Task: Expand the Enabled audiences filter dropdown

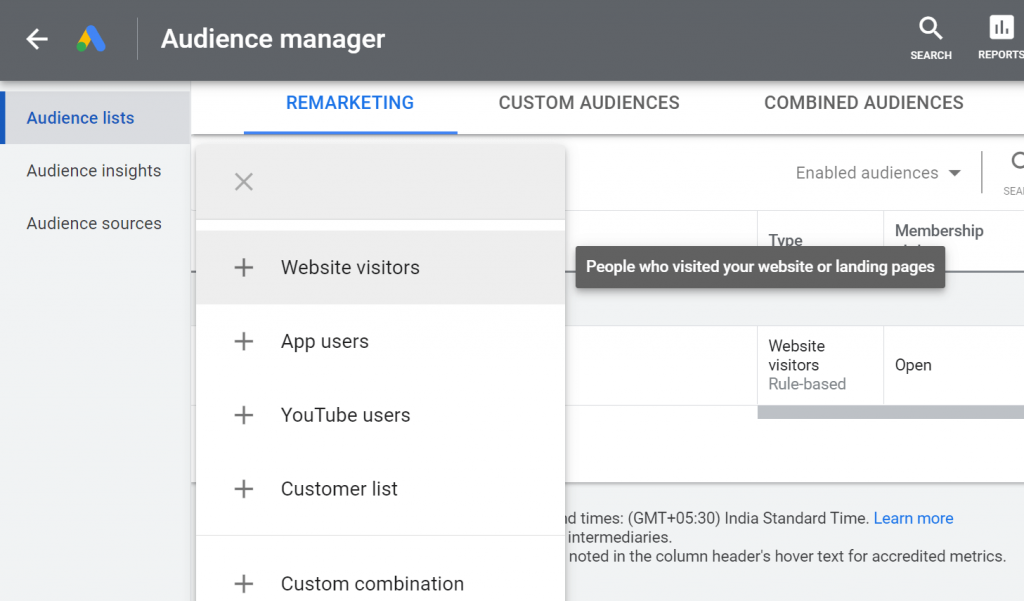Action: [878, 173]
